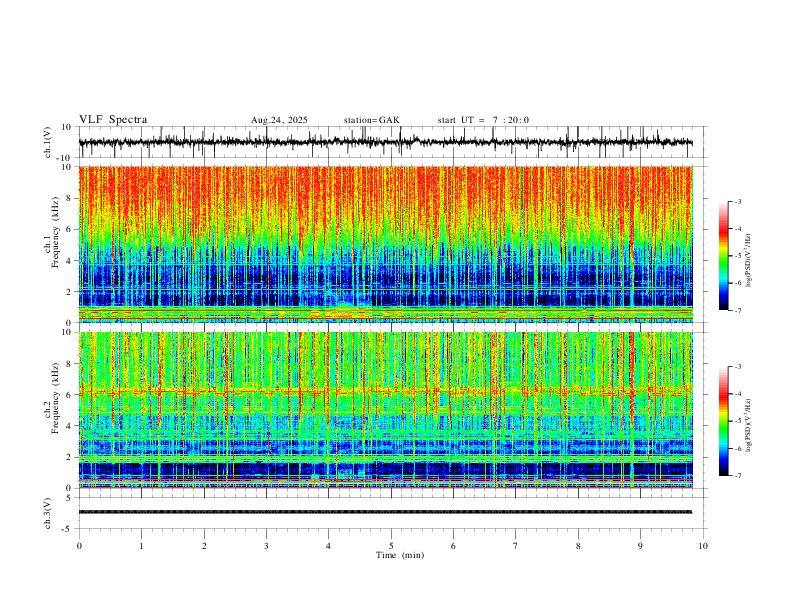
Task: Click the ch.2 spectrogram plot
Action: tap(386, 410)
